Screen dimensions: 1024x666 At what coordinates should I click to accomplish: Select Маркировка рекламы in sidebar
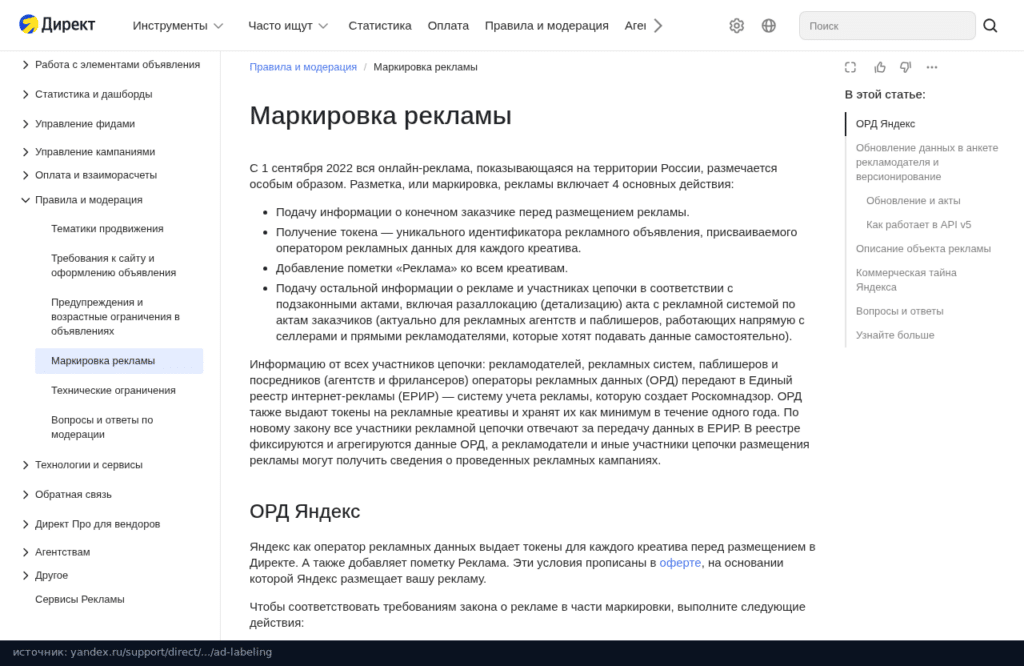click(119, 360)
